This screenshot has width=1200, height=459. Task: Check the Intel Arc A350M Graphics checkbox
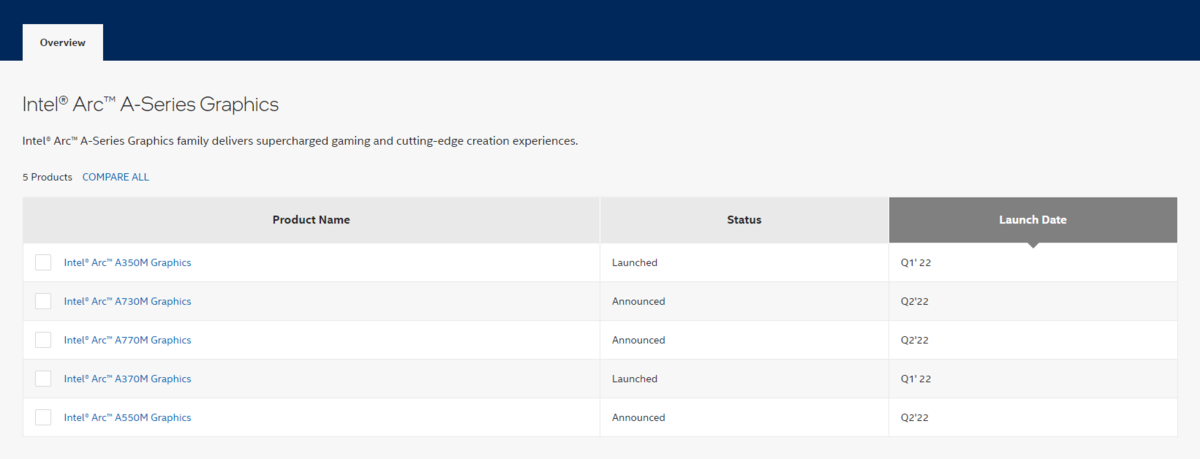coord(43,262)
